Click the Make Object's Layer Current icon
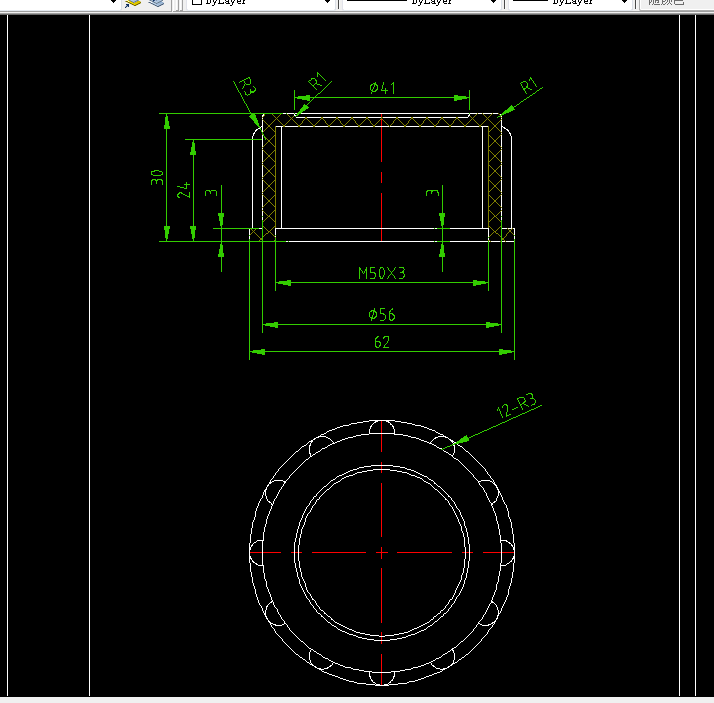This screenshot has width=714, height=703. pyautogui.click(x=133, y=3)
